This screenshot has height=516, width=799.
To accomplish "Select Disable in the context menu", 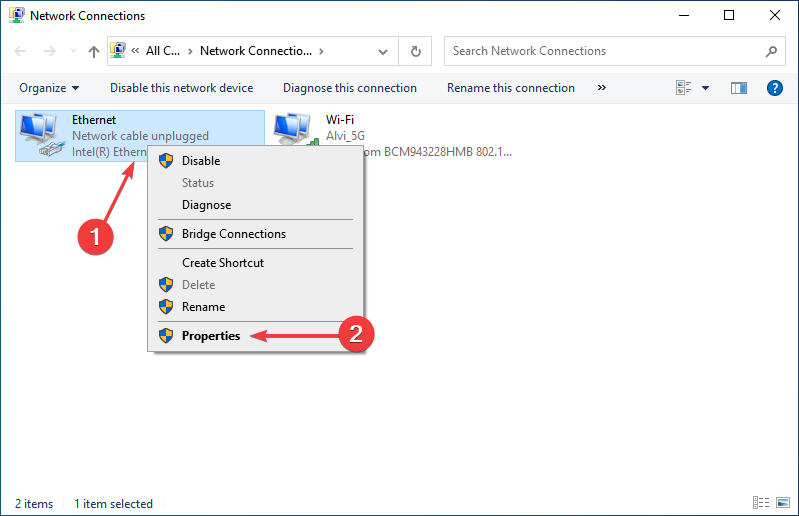I will (201, 161).
